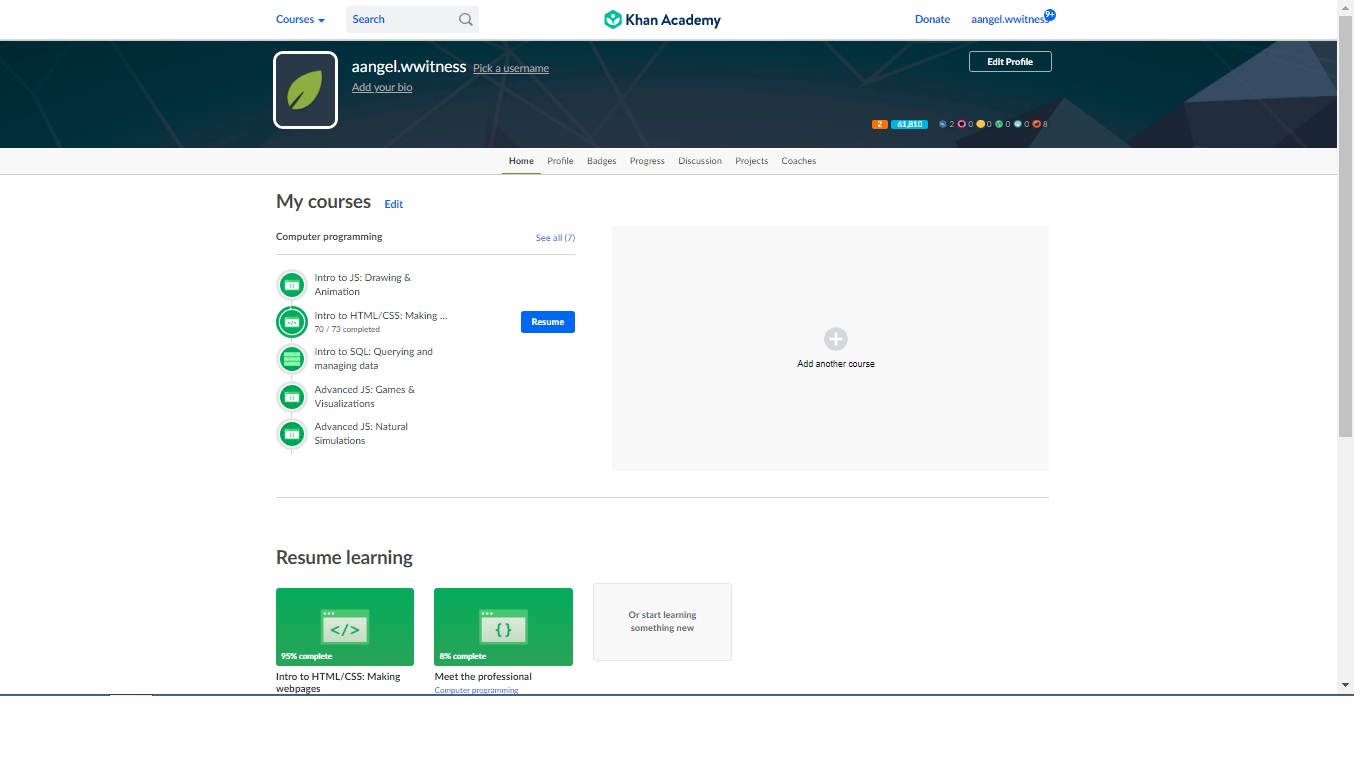The width and height of the screenshot is (1366, 768).
Task: Click the Donate link
Action: pyautogui.click(x=932, y=19)
